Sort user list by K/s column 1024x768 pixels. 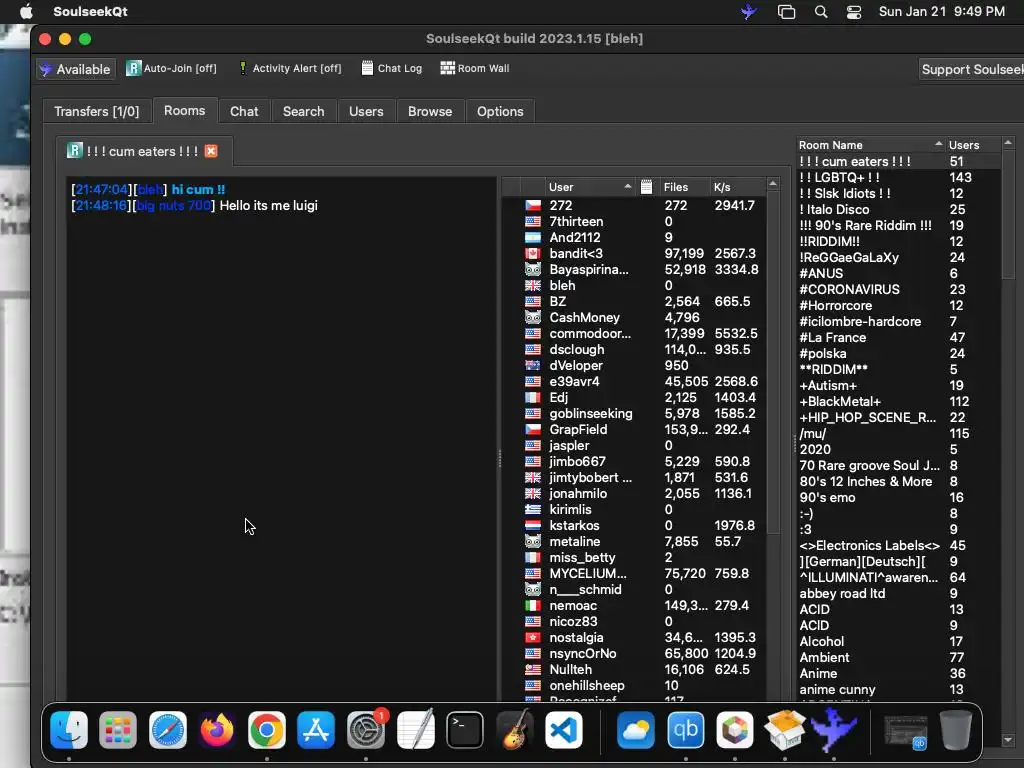[x=737, y=187]
